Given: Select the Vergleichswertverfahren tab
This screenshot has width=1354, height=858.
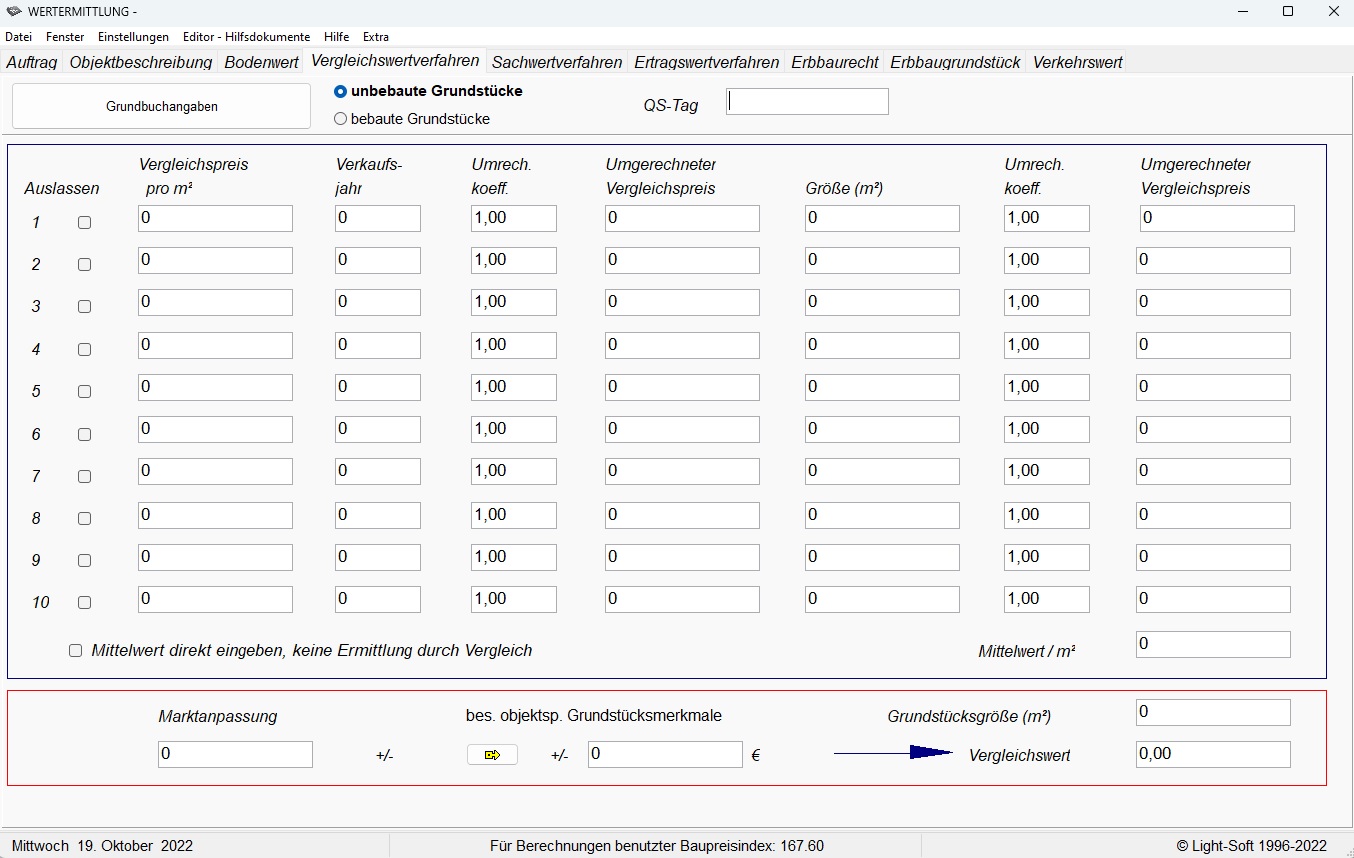Looking at the screenshot, I should click(395, 60).
